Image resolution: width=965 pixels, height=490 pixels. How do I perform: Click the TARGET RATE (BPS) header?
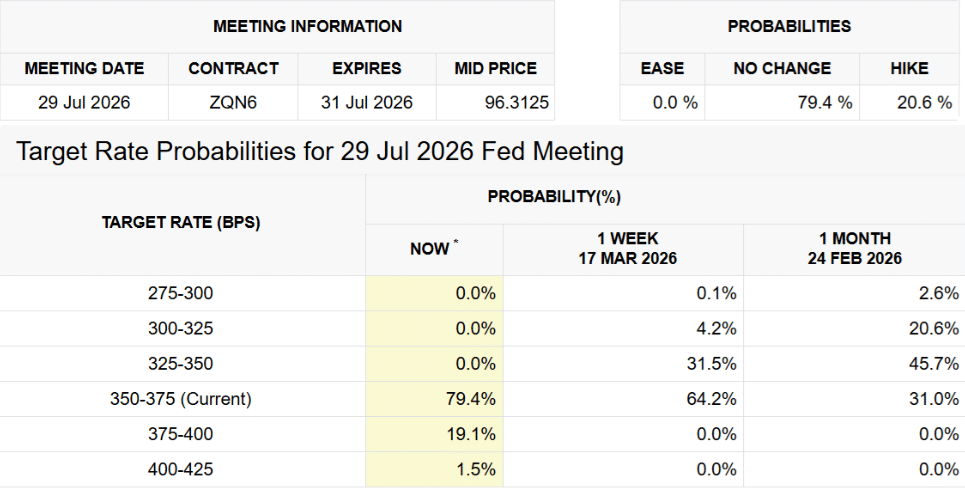tap(181, 222)
